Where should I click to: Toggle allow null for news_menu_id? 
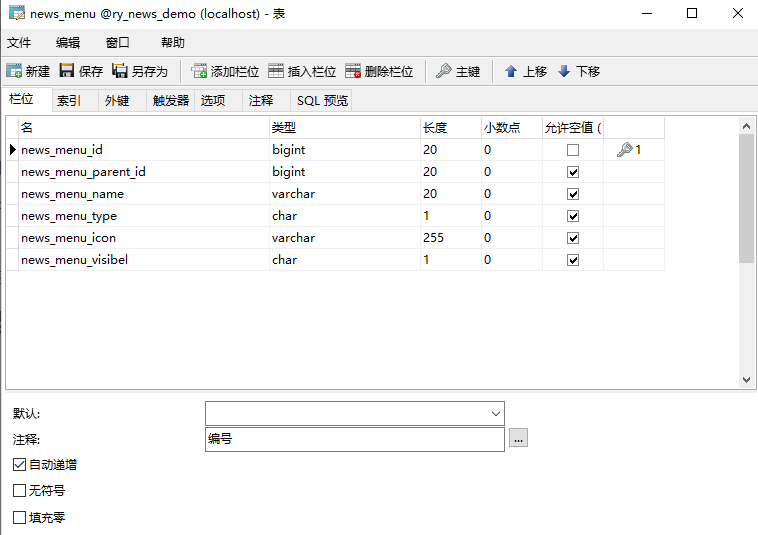(573, 150)
